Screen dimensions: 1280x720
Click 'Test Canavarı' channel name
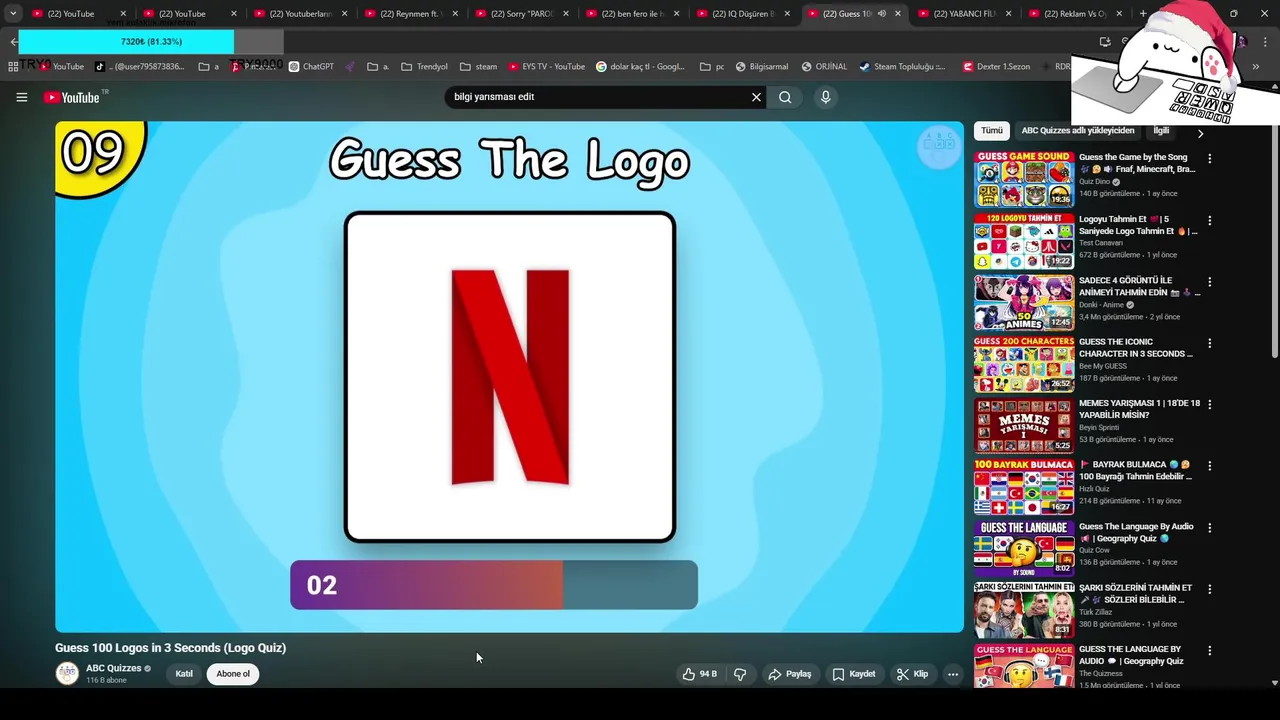[x=1101, y=243]
